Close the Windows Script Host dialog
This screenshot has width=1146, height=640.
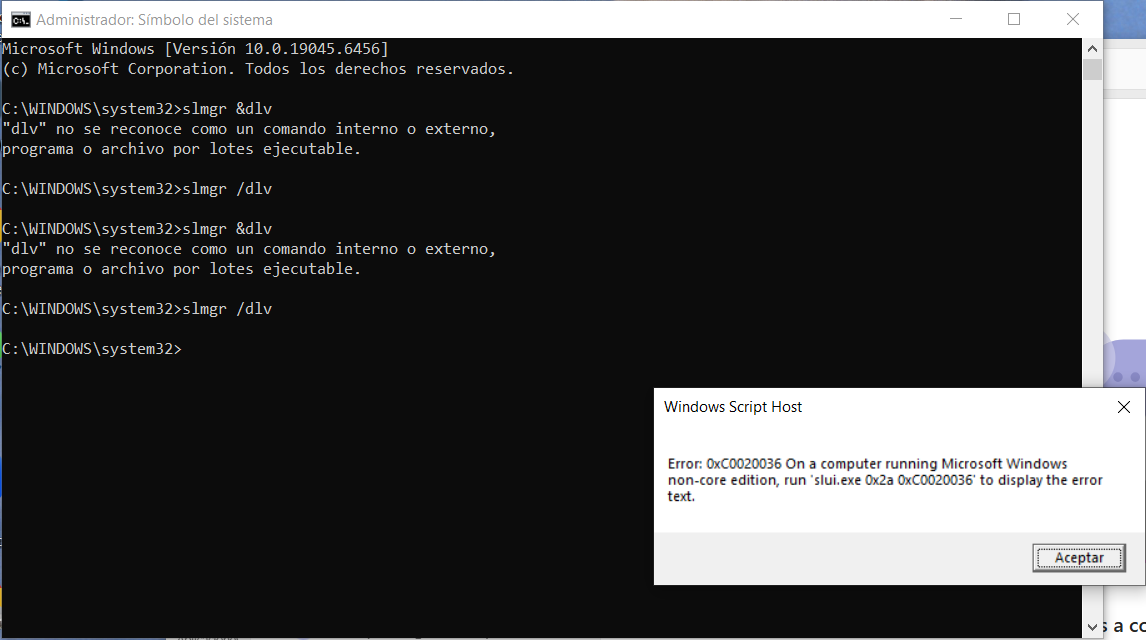click(1124, 407)
